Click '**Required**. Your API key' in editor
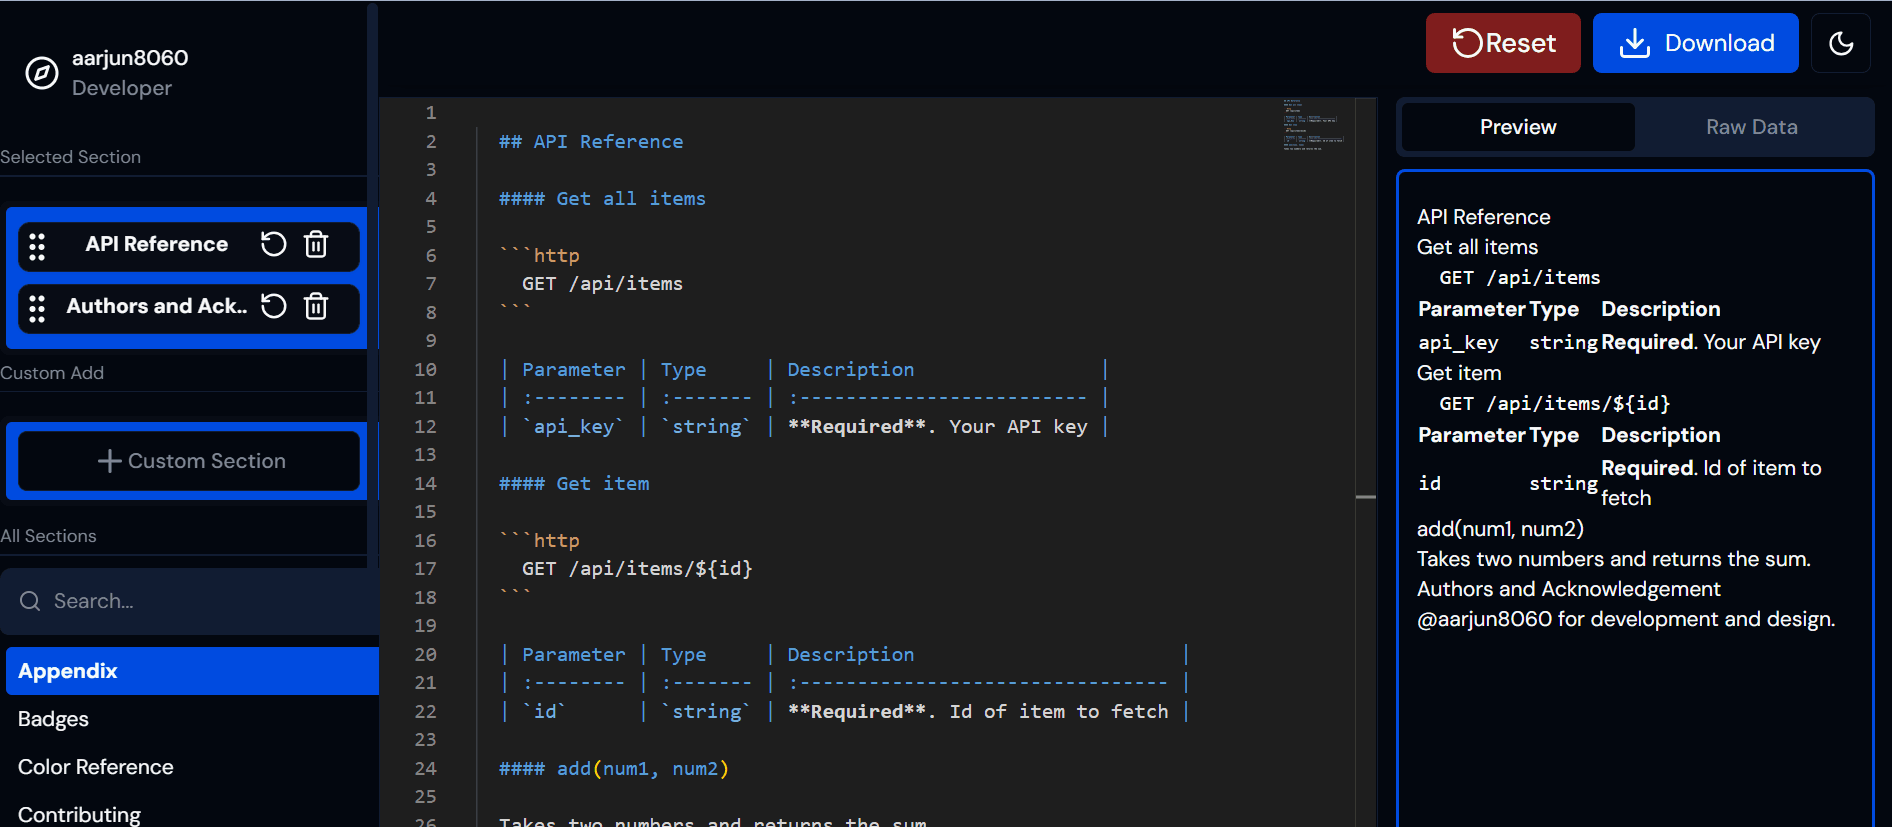This screenshot has width=1892, height=827. click(x=938, y=427)
